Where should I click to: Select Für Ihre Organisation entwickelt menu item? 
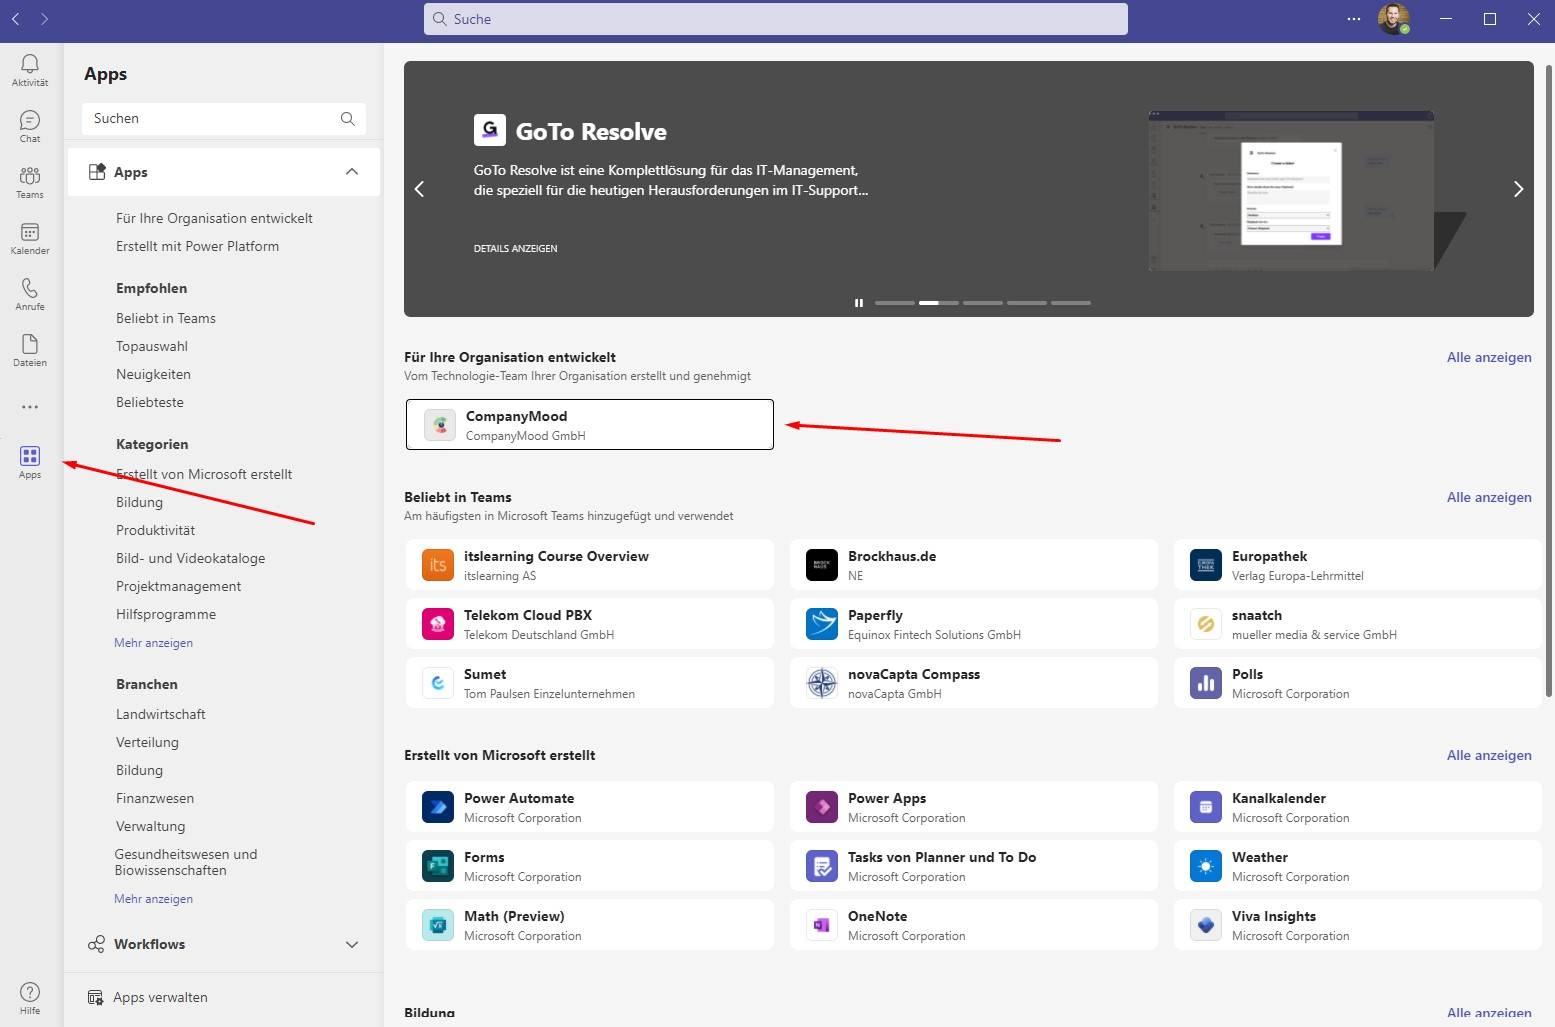click(214, 218)
